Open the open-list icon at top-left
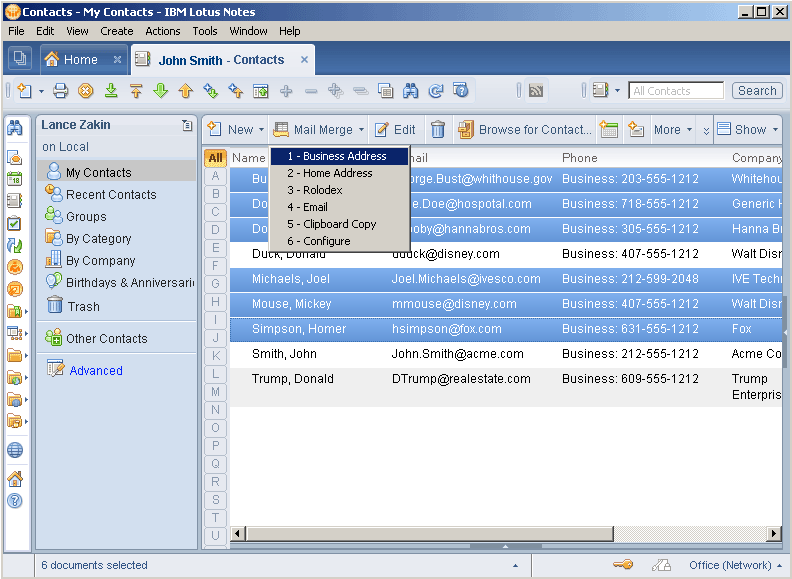 (20, 59)
